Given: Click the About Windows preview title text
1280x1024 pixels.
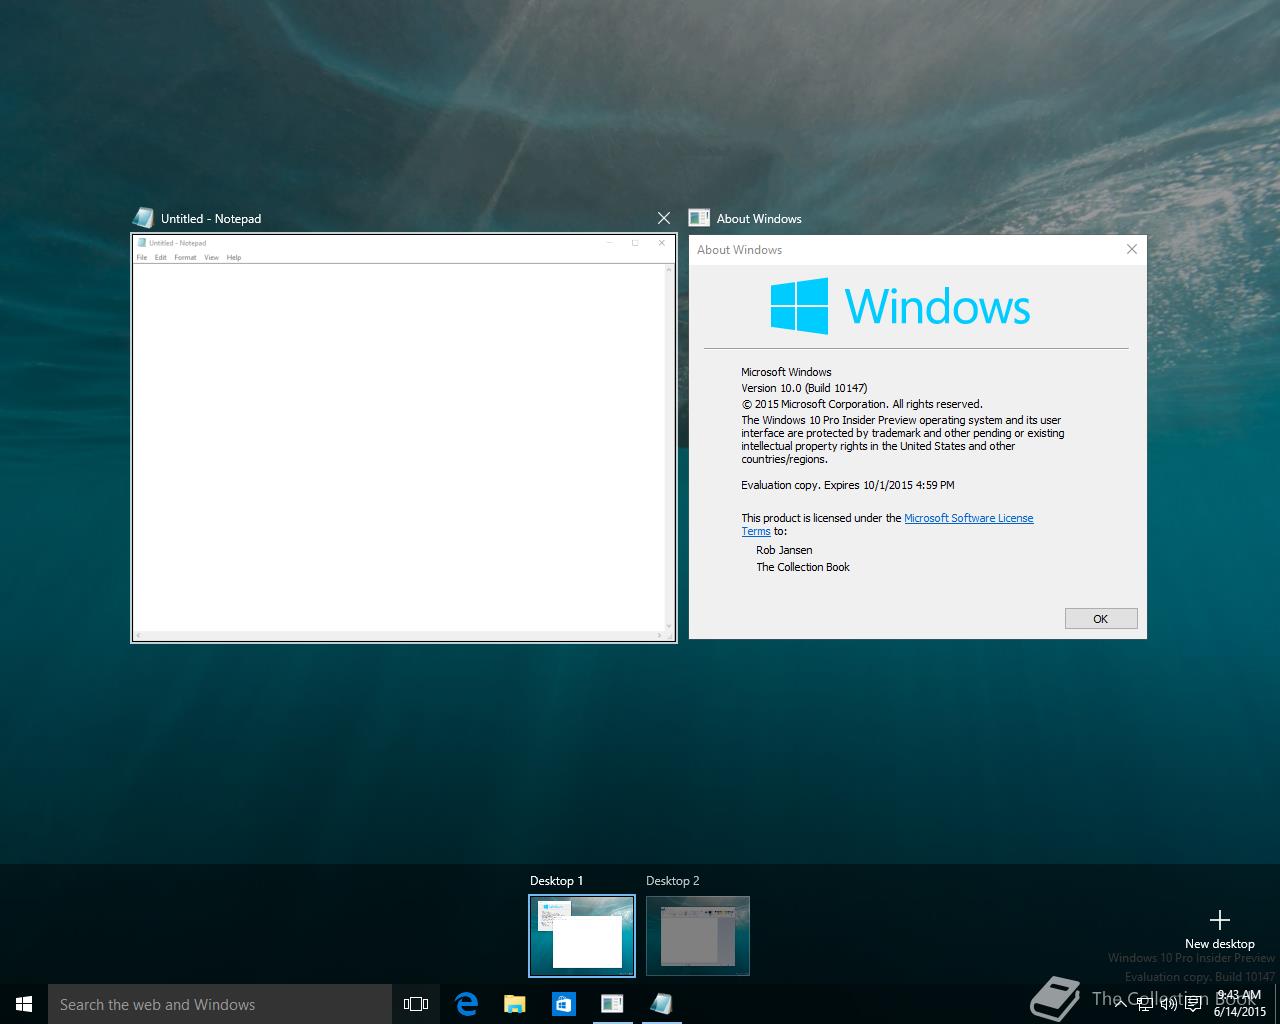Looking at the screenshot, I should 759,219.
